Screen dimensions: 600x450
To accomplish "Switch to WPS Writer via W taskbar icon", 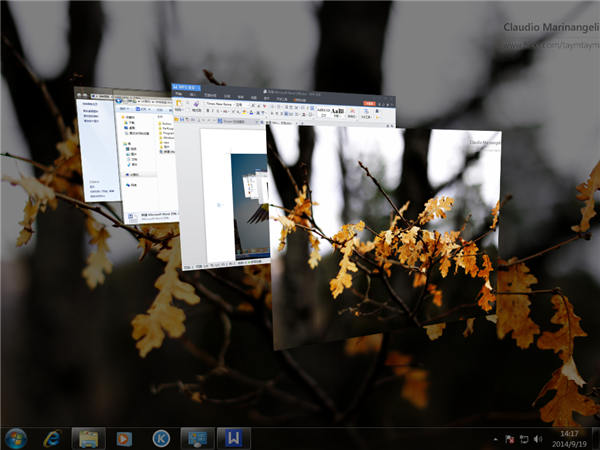I will [232, 438].
